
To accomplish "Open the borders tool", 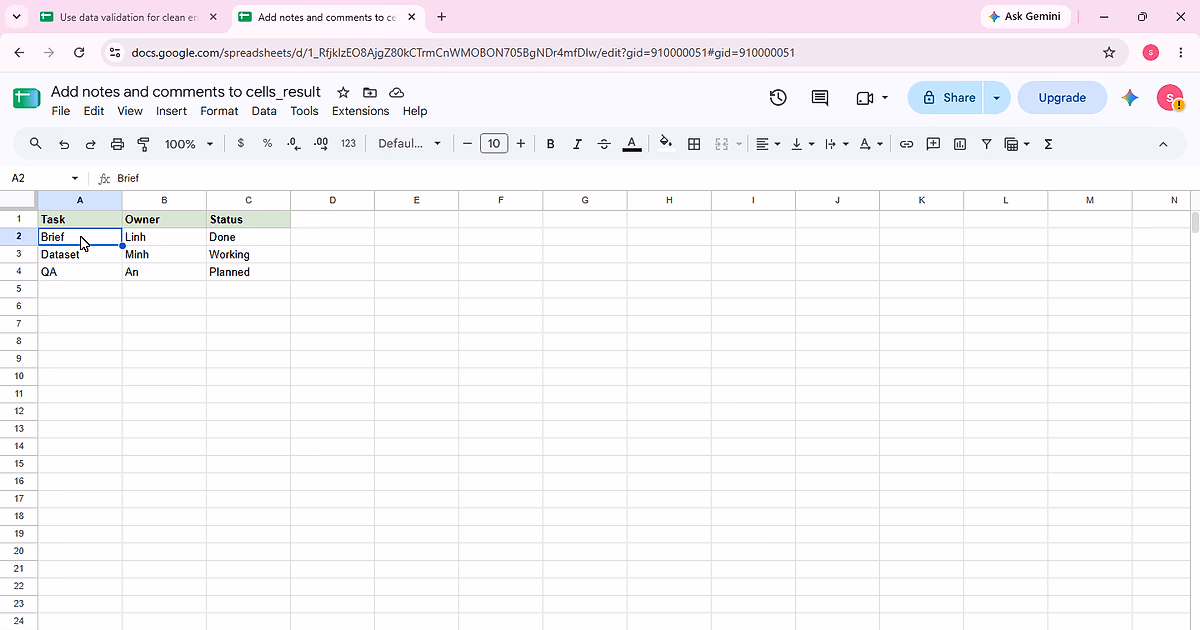I will click(x=694, y=144).
